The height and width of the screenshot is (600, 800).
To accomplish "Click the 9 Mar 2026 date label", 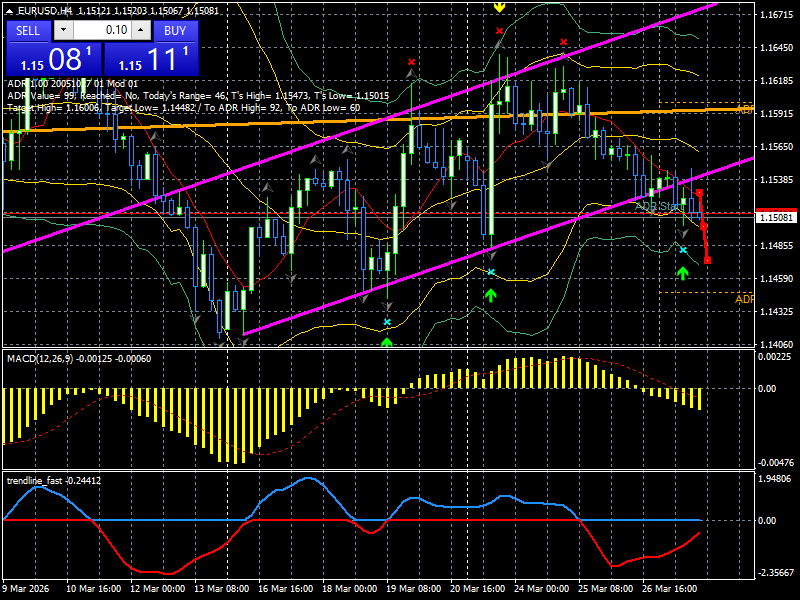I will point(26,588).
